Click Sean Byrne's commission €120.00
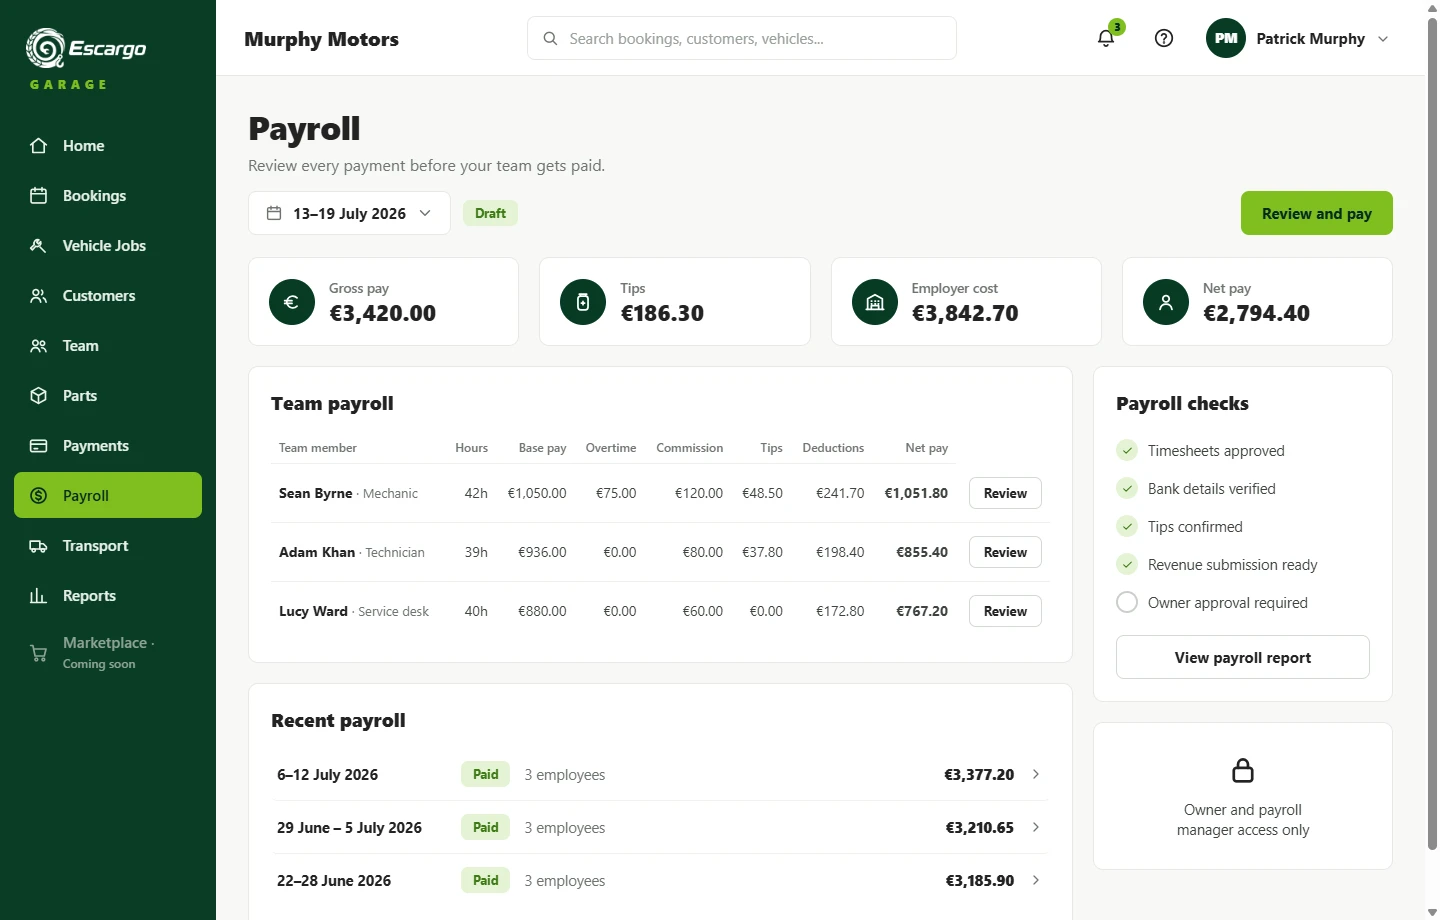This screenshot has height=920, width=1440. pyautogui.click(x=699, y=493)
